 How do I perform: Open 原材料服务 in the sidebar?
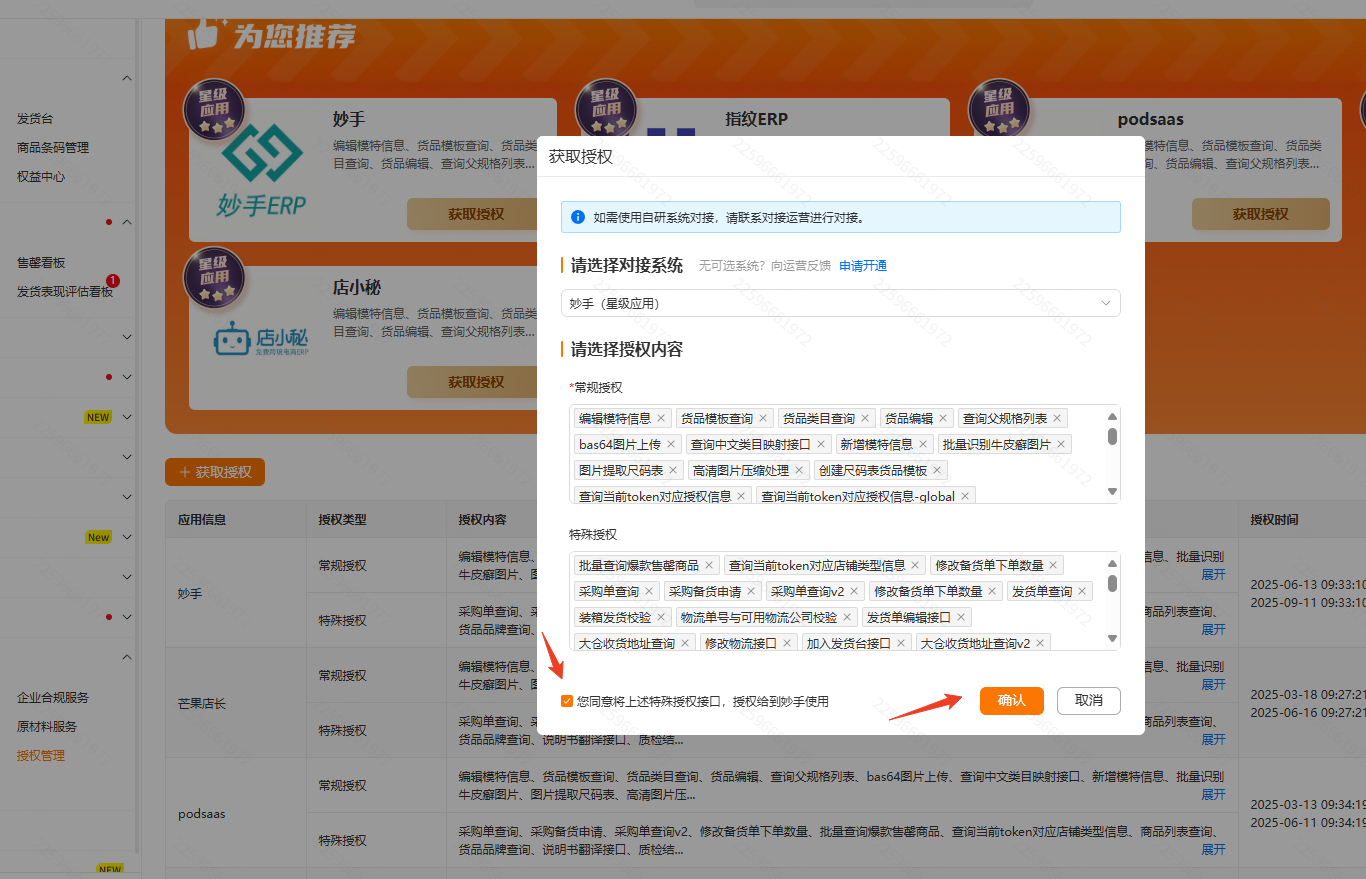(x=47, y=726)
